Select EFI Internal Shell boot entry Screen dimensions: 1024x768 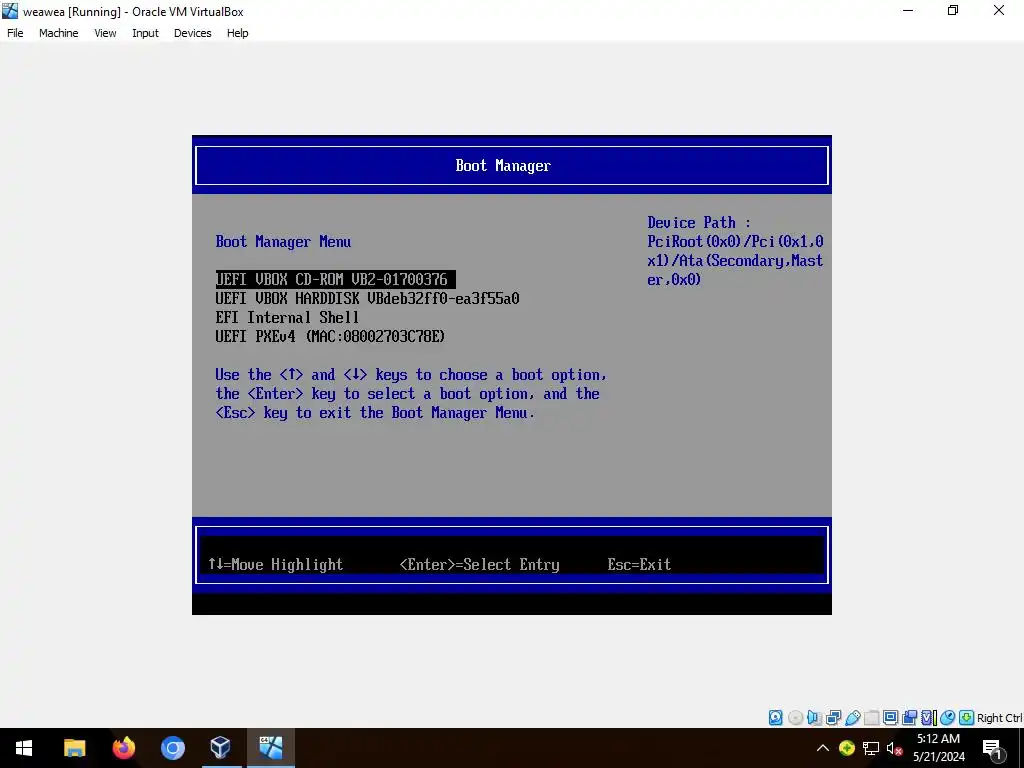point(287,317)
